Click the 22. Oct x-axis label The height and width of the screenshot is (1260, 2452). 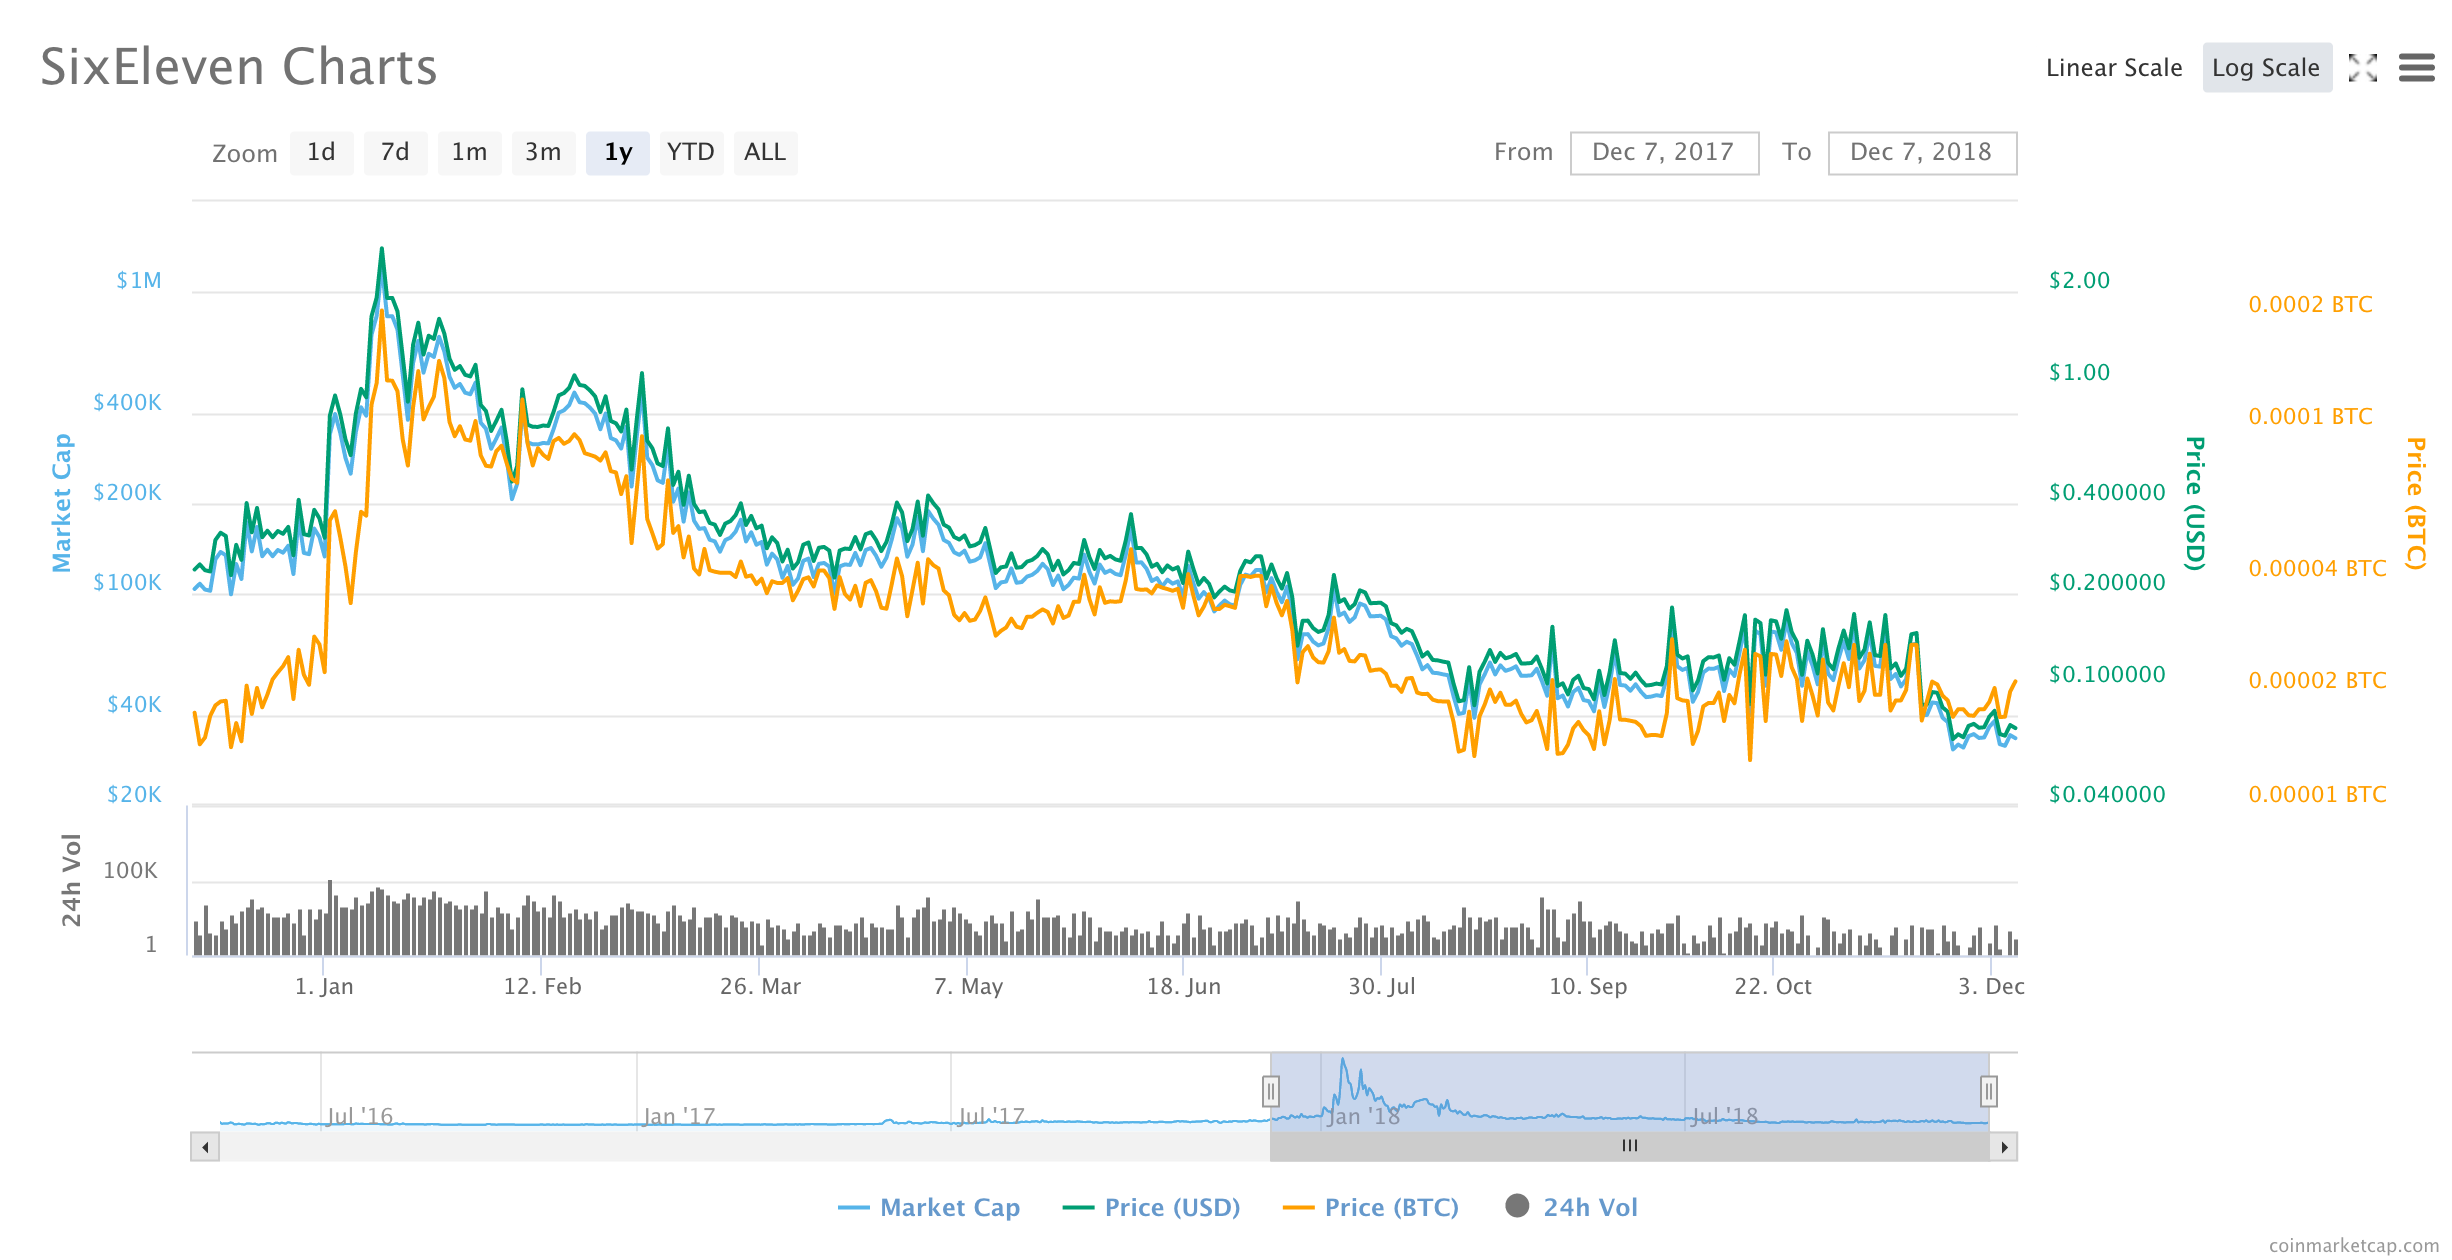point(1773,987)
